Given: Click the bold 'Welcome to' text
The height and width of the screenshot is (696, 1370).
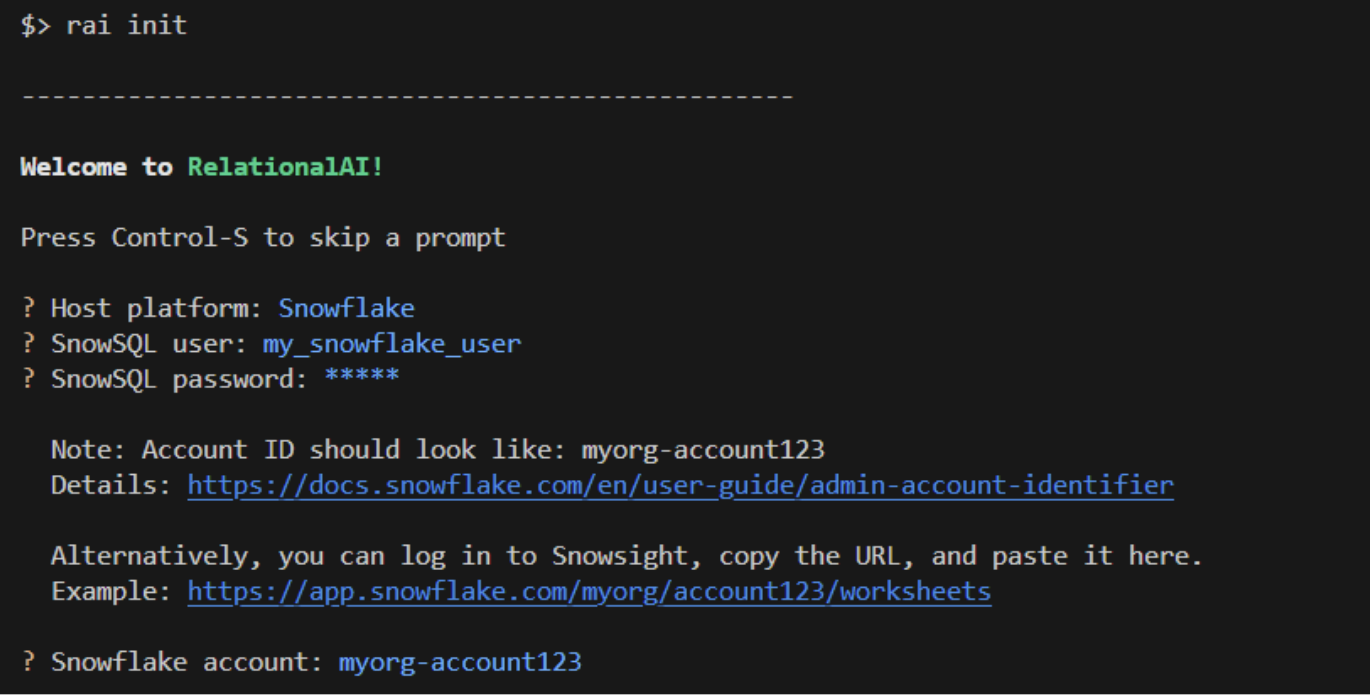Looking at the screenshot, I should point(96,167).
